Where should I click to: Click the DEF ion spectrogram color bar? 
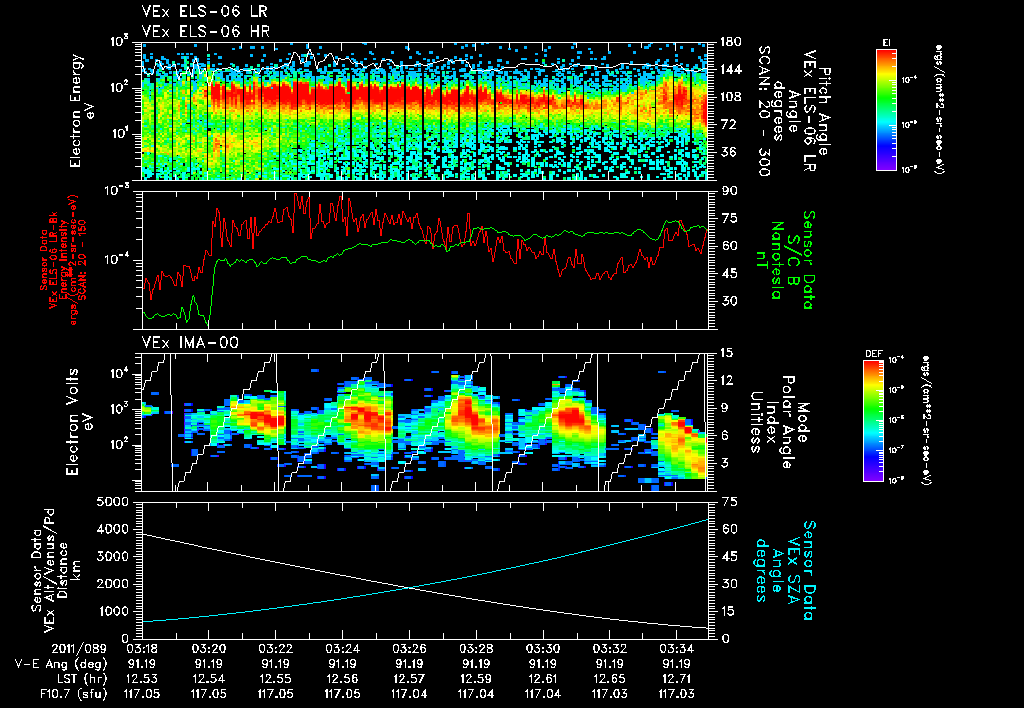pos(874,421)
